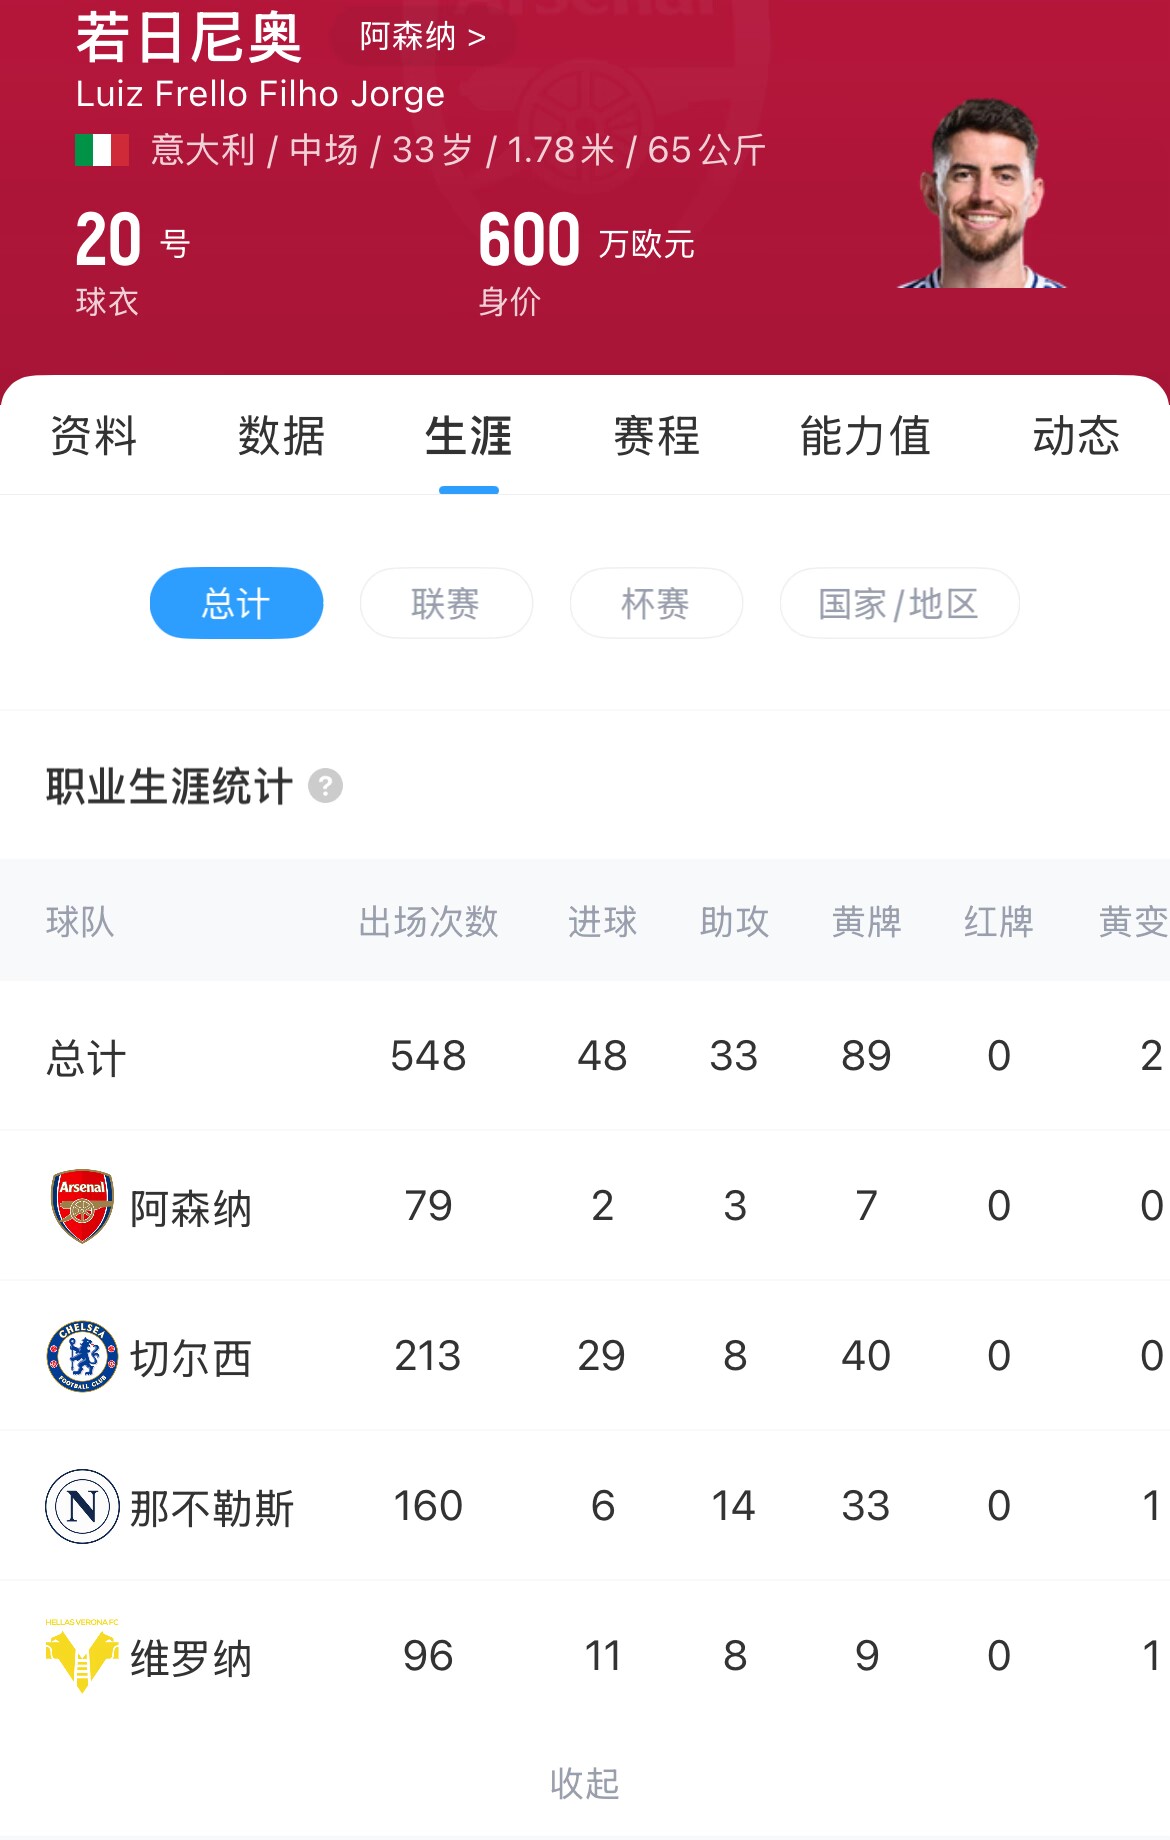
Task: Tap the Napoli club logo
Action: click(82, 1506)
